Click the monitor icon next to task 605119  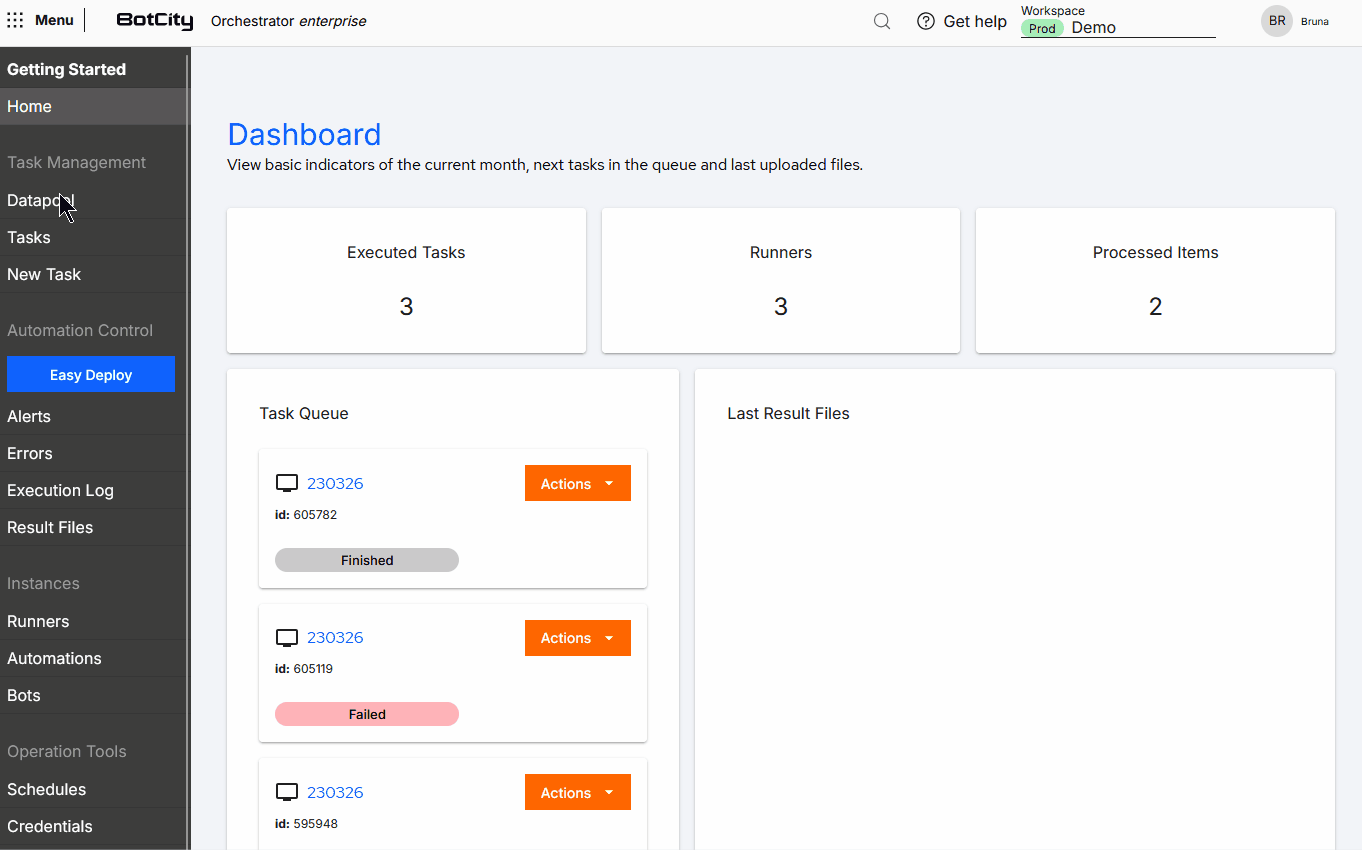(287, 637)
